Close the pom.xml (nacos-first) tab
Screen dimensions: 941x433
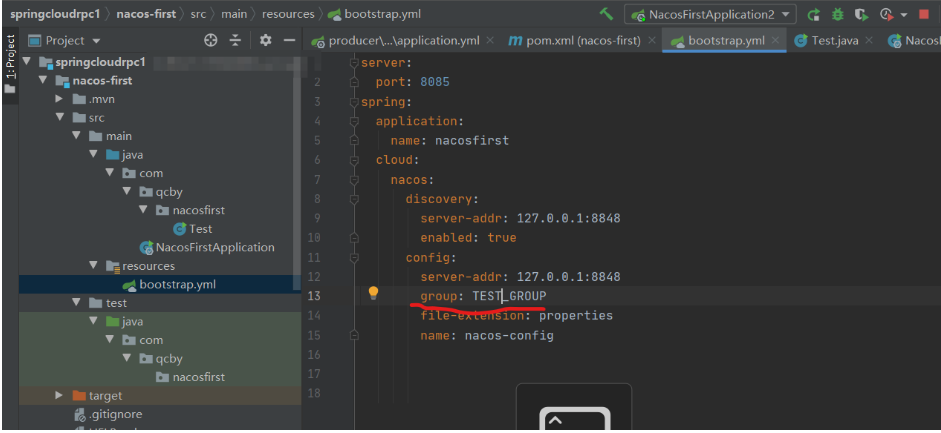pyautogui.click(x=651, y=41)
